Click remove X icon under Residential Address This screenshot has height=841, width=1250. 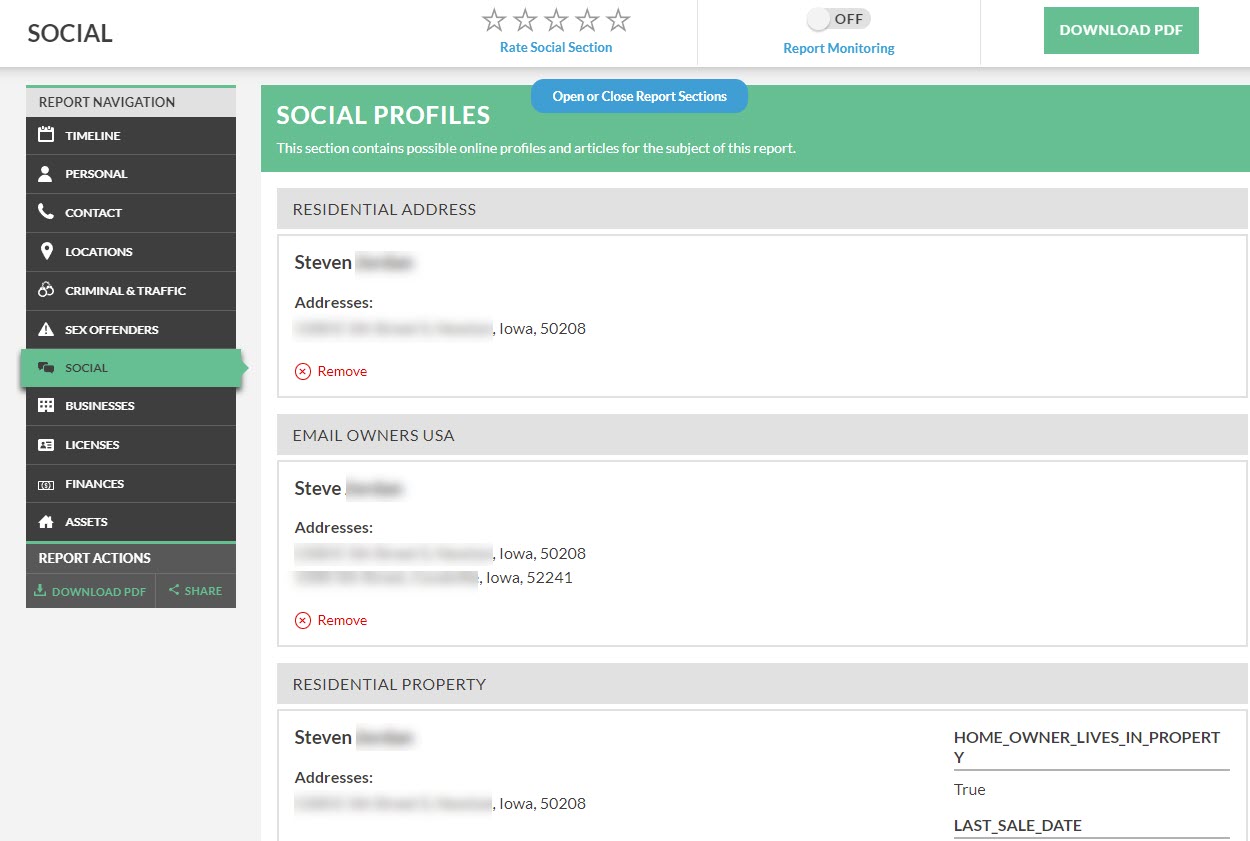point(303,371)
